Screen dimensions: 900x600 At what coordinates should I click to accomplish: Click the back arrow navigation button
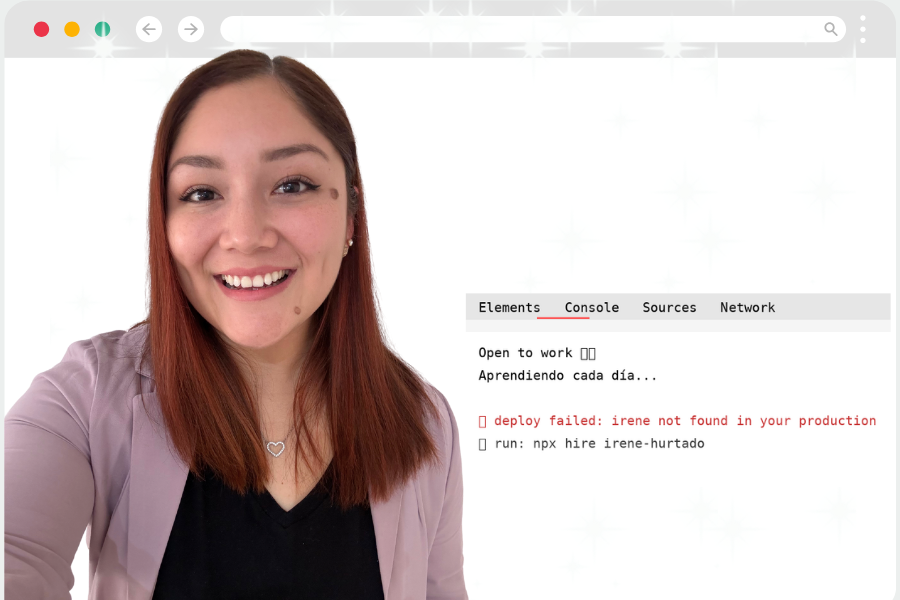(x=149, y=29)
